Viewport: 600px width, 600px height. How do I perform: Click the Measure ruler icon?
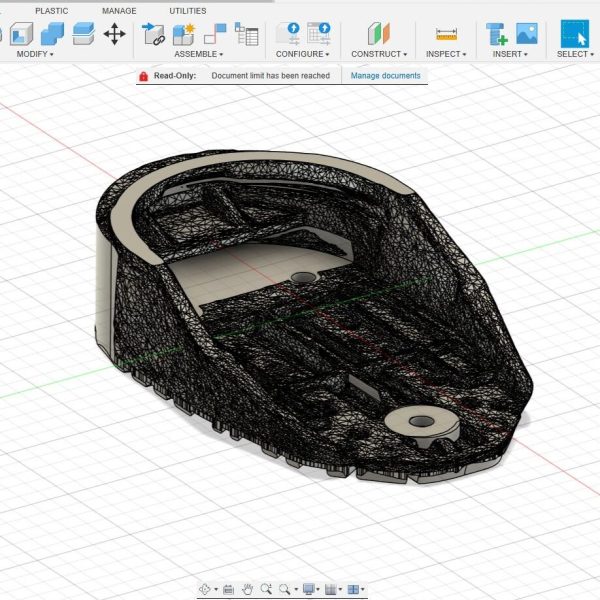point(446,34)
